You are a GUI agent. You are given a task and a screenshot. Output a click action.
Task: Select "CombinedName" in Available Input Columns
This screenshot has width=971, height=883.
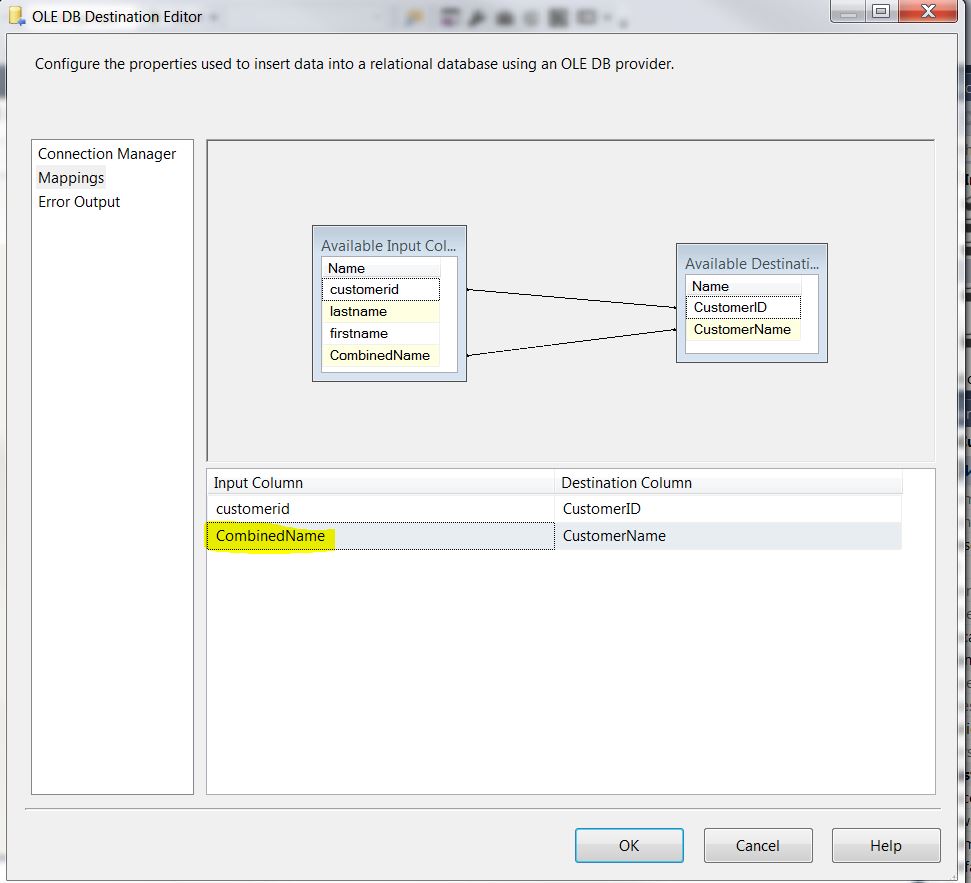tap(380, 355)
